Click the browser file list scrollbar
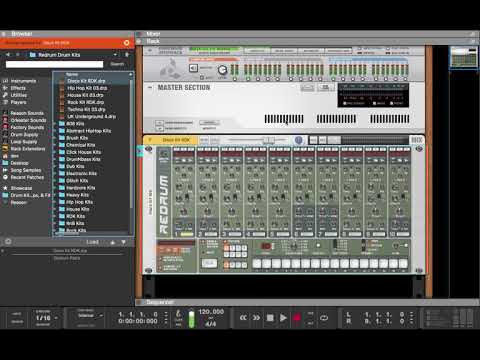 131,143
